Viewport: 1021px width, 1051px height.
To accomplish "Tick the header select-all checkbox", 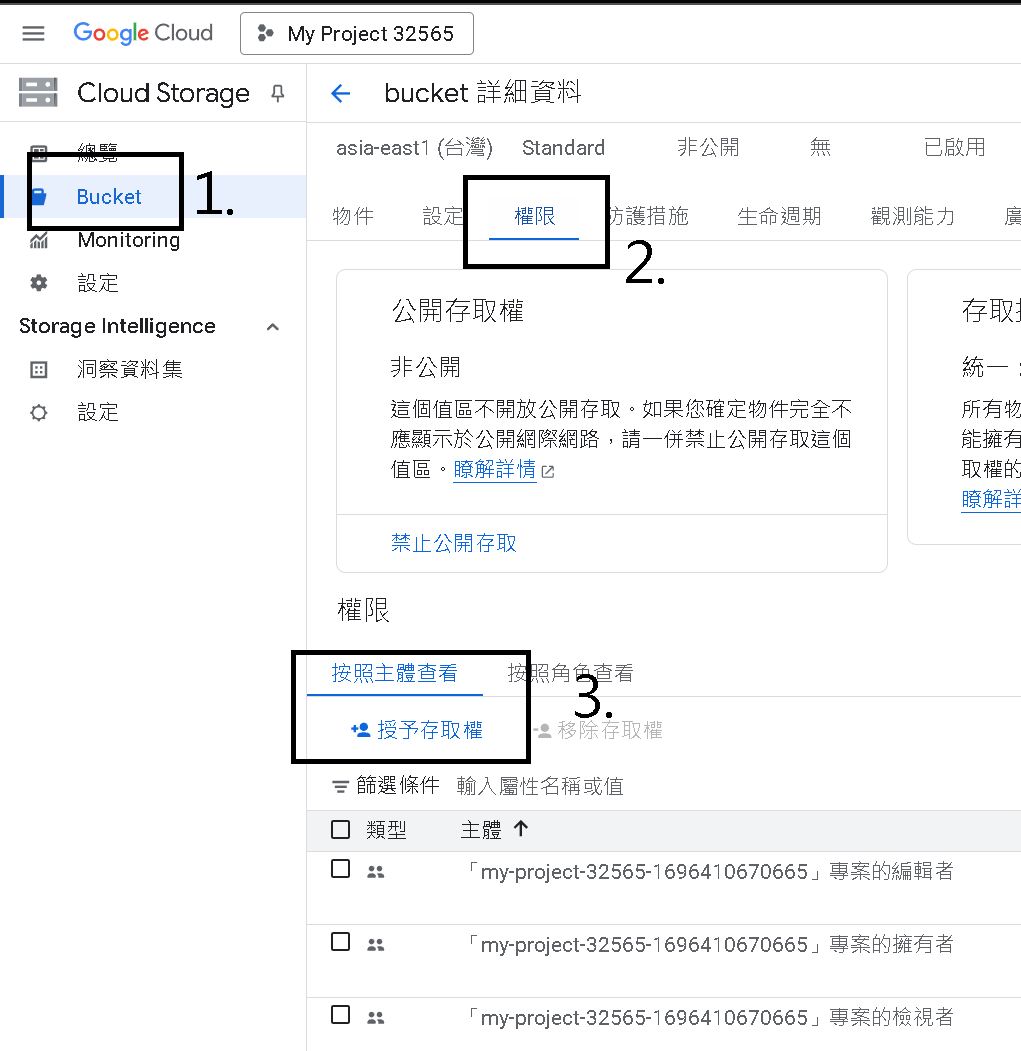I will click(x=341, y=830).
